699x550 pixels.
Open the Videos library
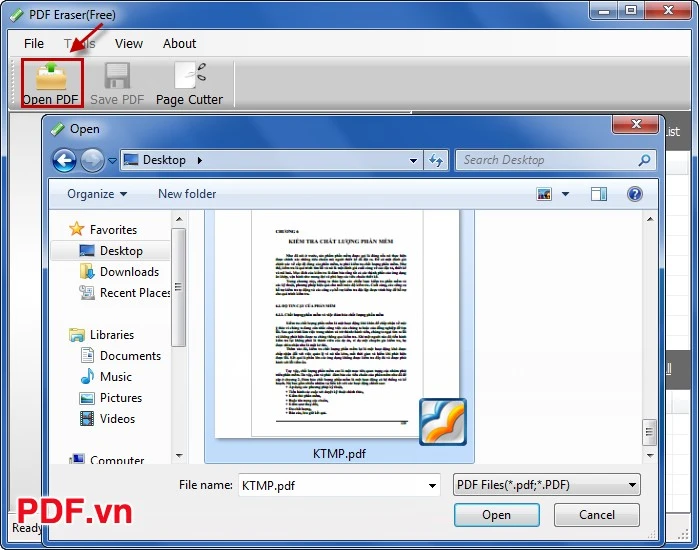click(107, 419)
